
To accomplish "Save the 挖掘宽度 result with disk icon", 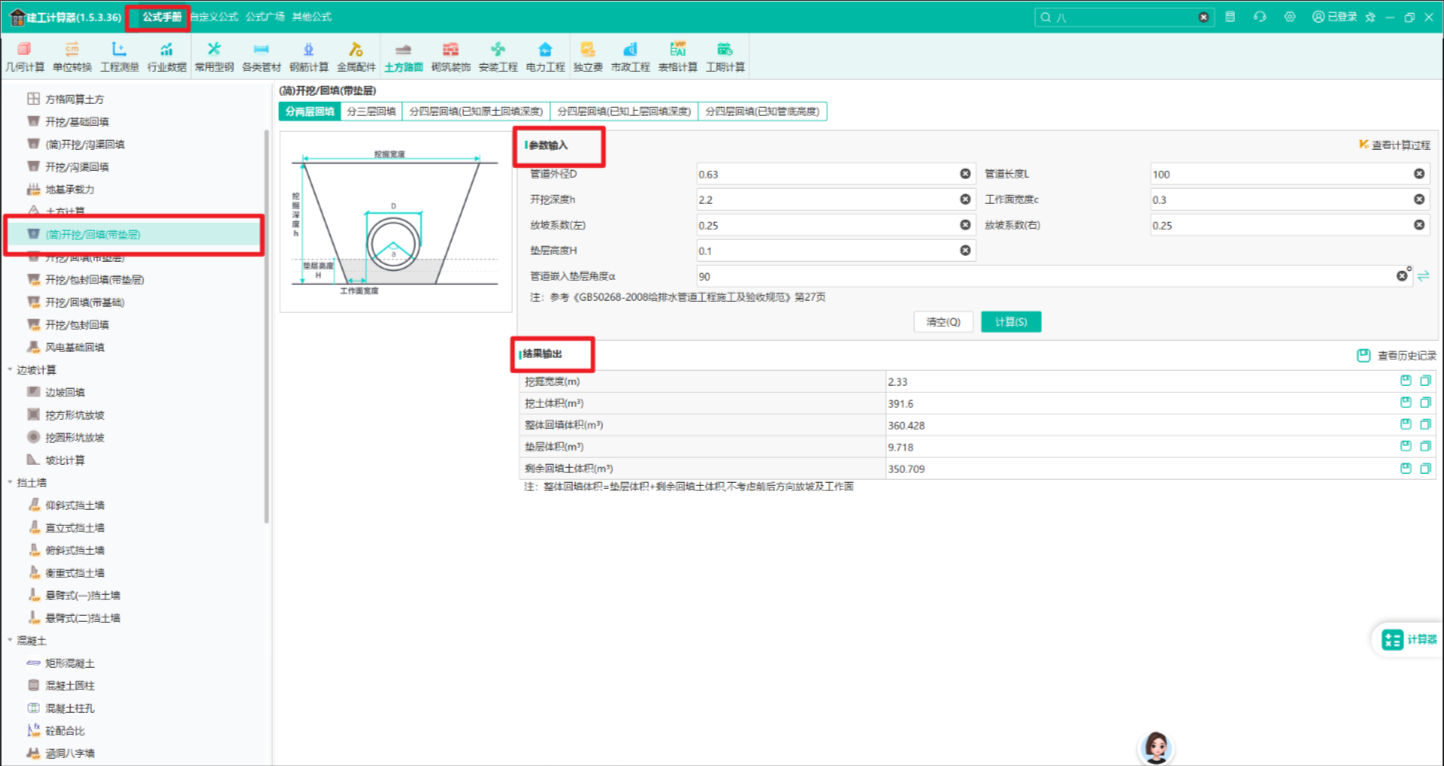I will pyautogui.click(x=1406, y=381).
